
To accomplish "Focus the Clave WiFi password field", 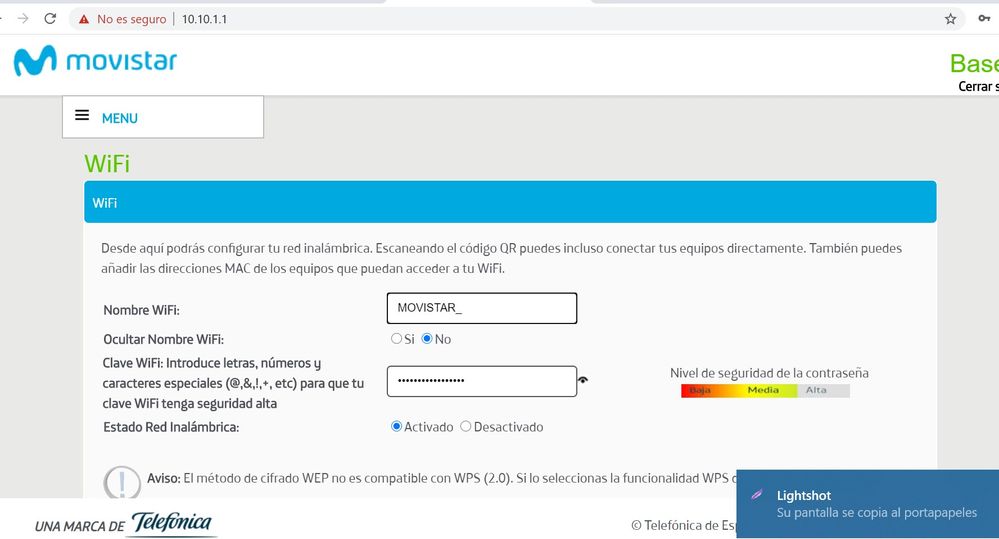I will pos(482,381).
